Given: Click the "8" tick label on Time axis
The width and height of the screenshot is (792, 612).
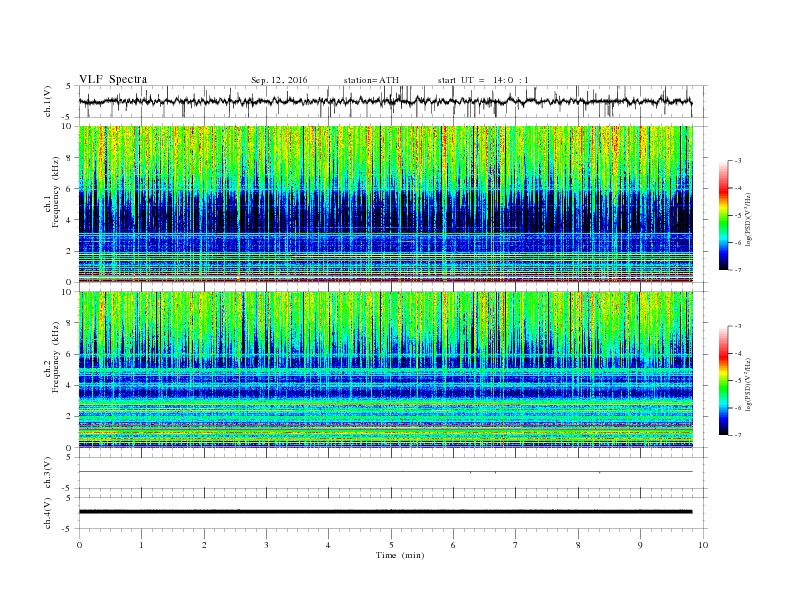Looking at the screenshot, I should pos(578,545).
